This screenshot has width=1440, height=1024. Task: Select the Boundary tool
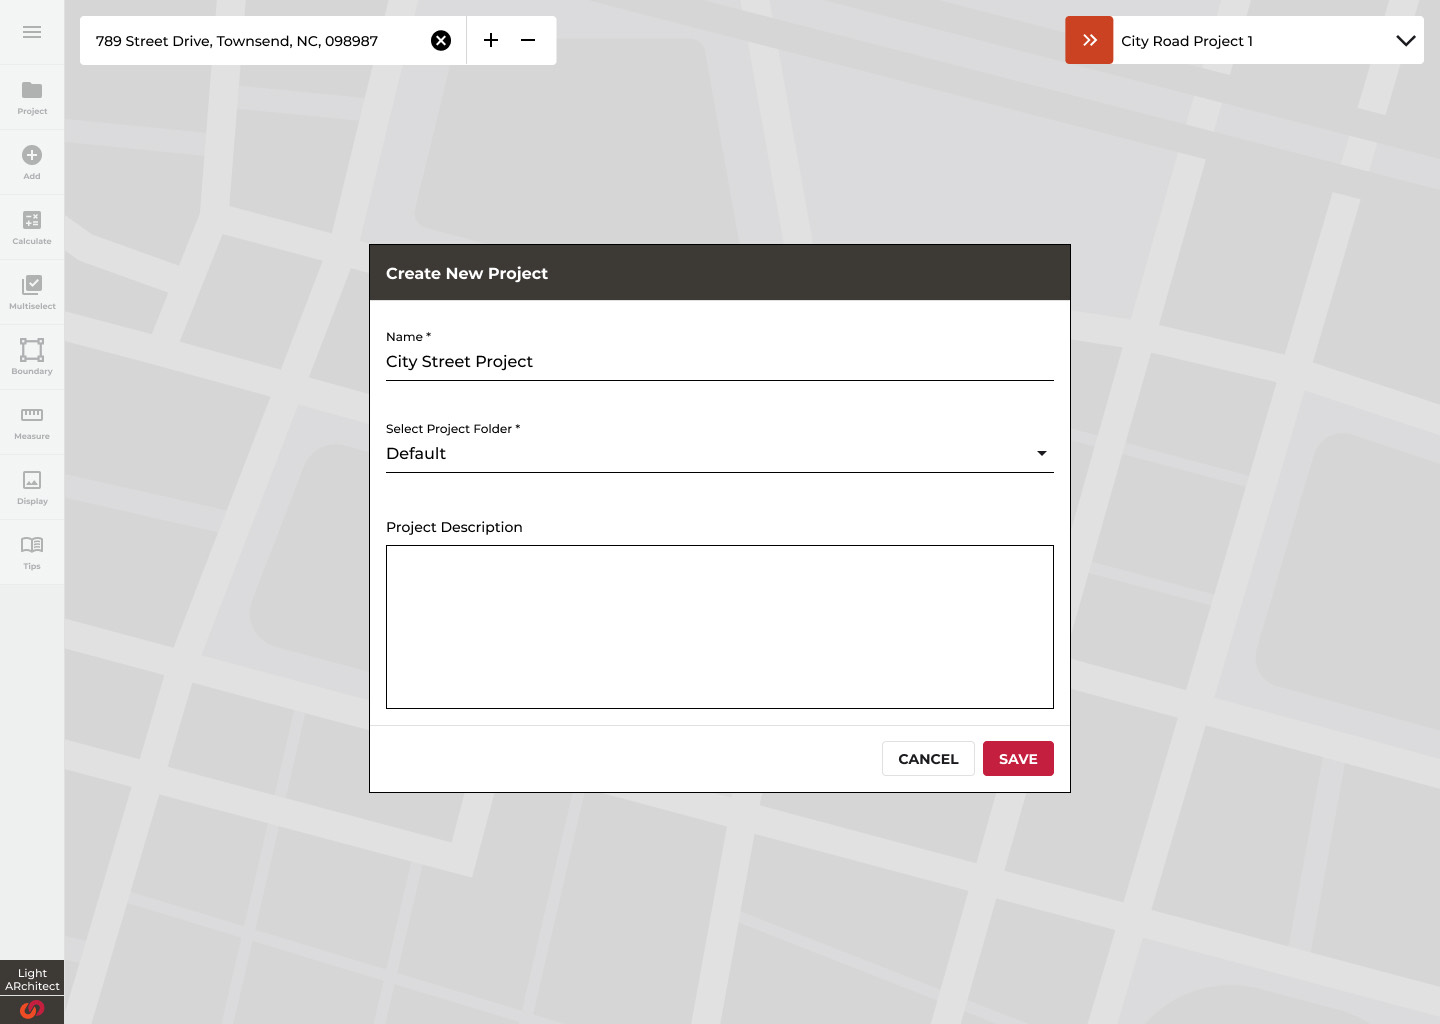click(32, 358)
